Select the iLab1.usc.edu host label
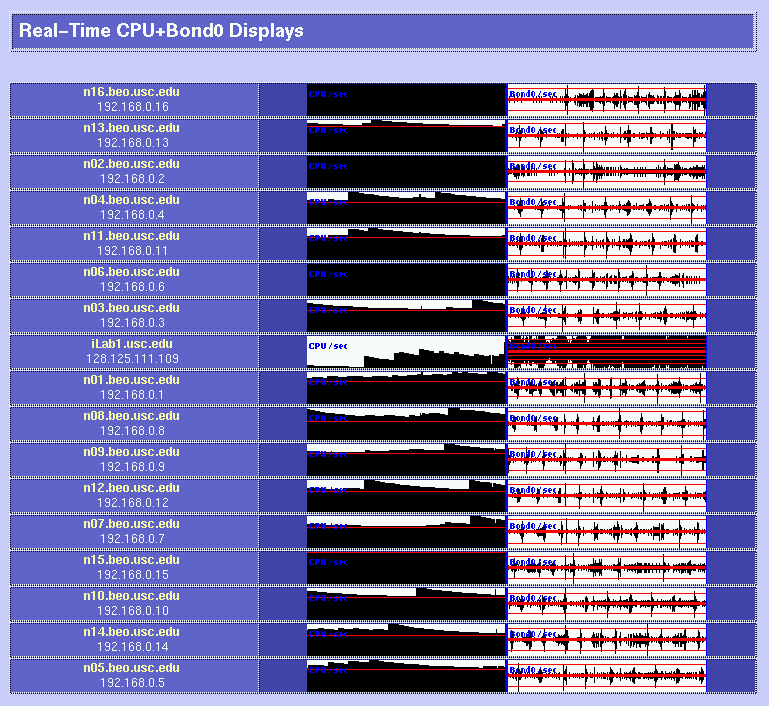Image resolution: width=769 pixels, height=706 pixels. click(x=132, y=344)
